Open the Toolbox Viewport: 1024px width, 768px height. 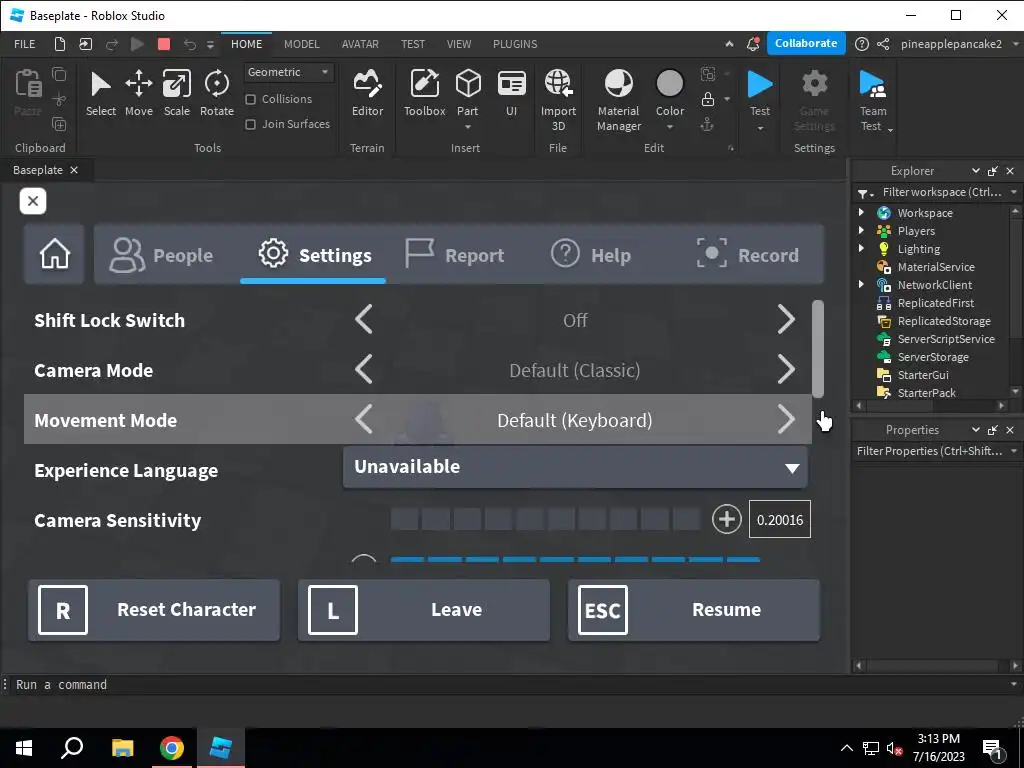424,93
